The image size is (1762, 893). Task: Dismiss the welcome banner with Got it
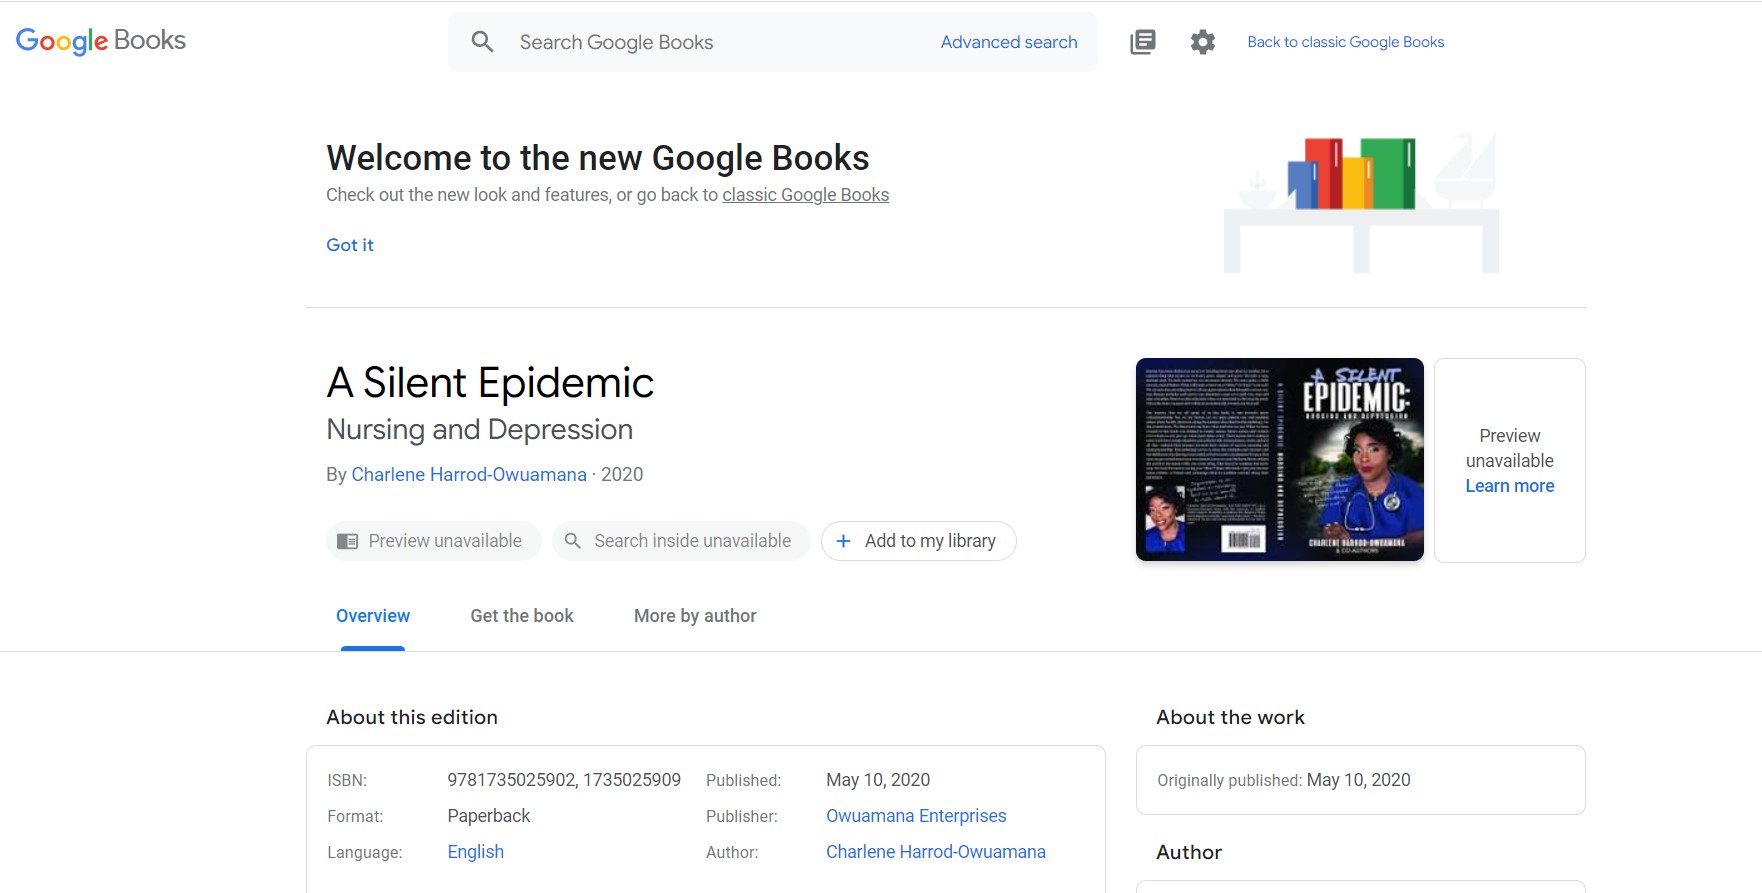tap(349, 245)
